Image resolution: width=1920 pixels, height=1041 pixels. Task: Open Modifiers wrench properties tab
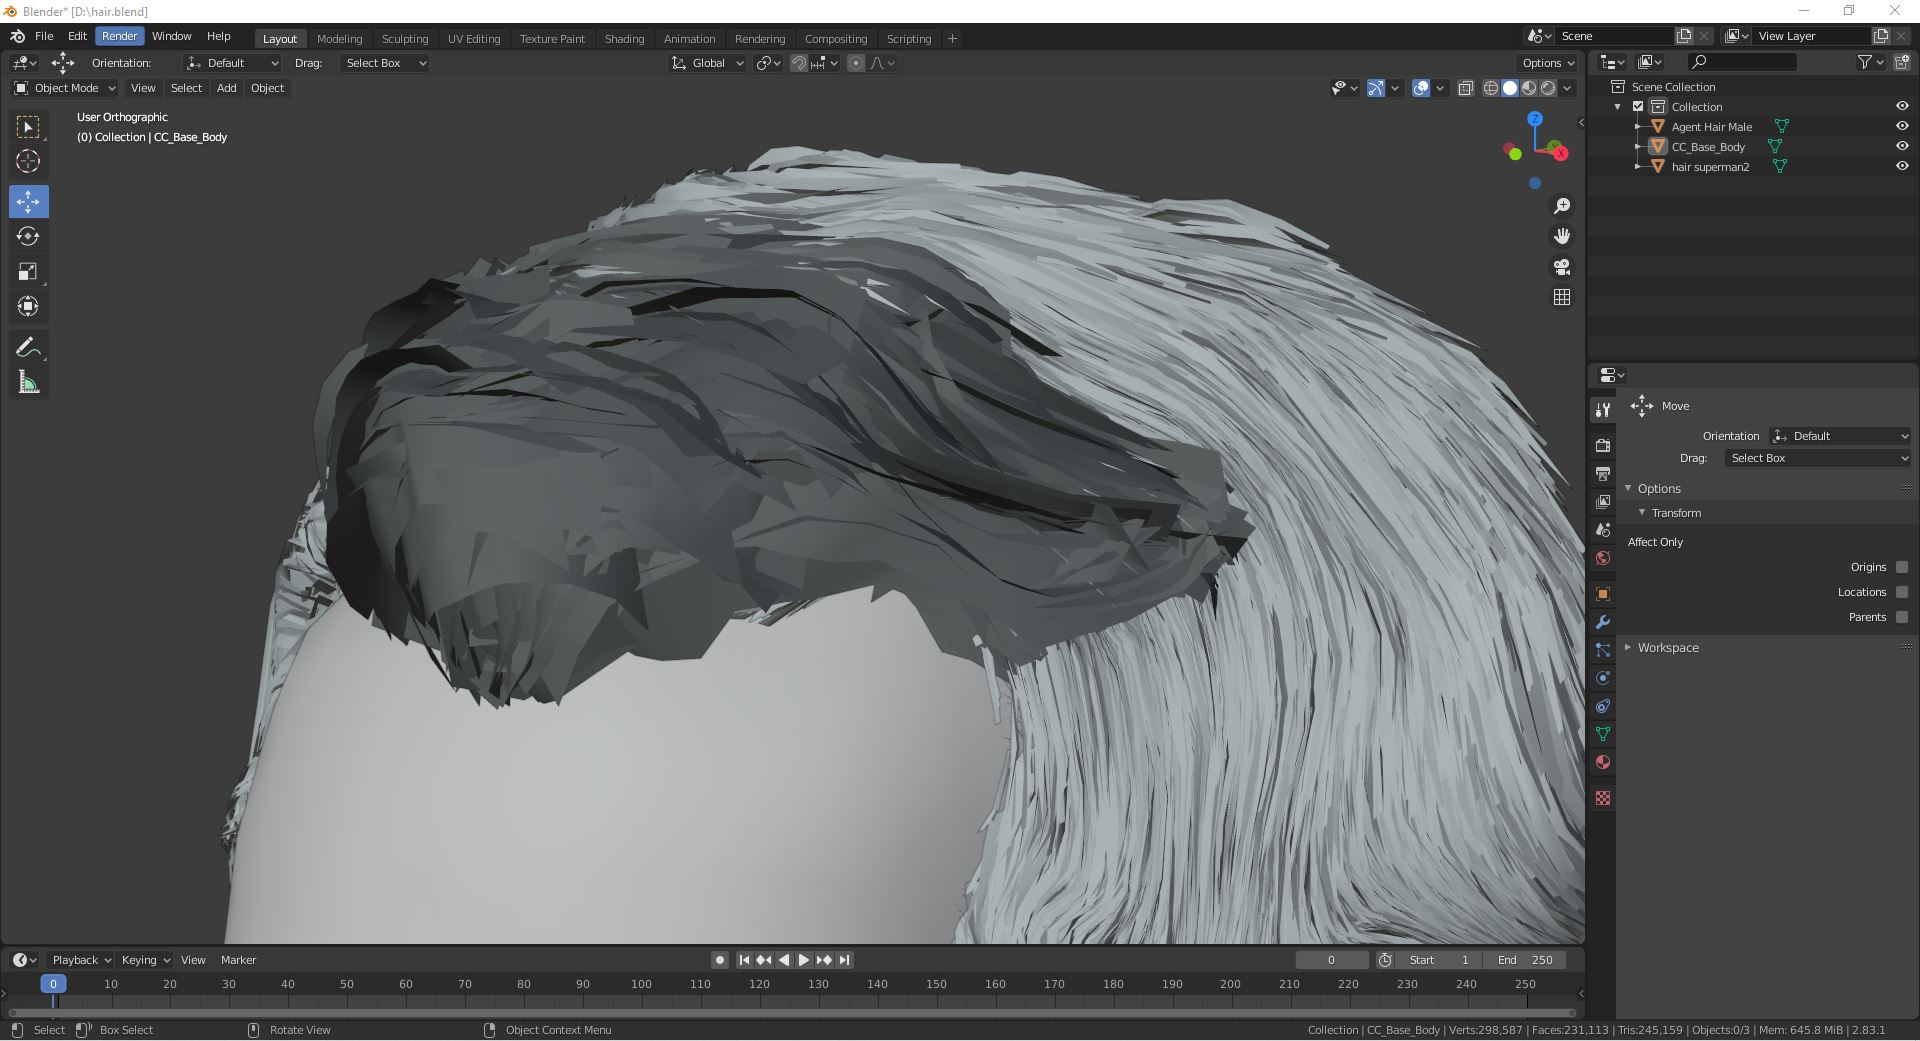(x=1603, y=622)
